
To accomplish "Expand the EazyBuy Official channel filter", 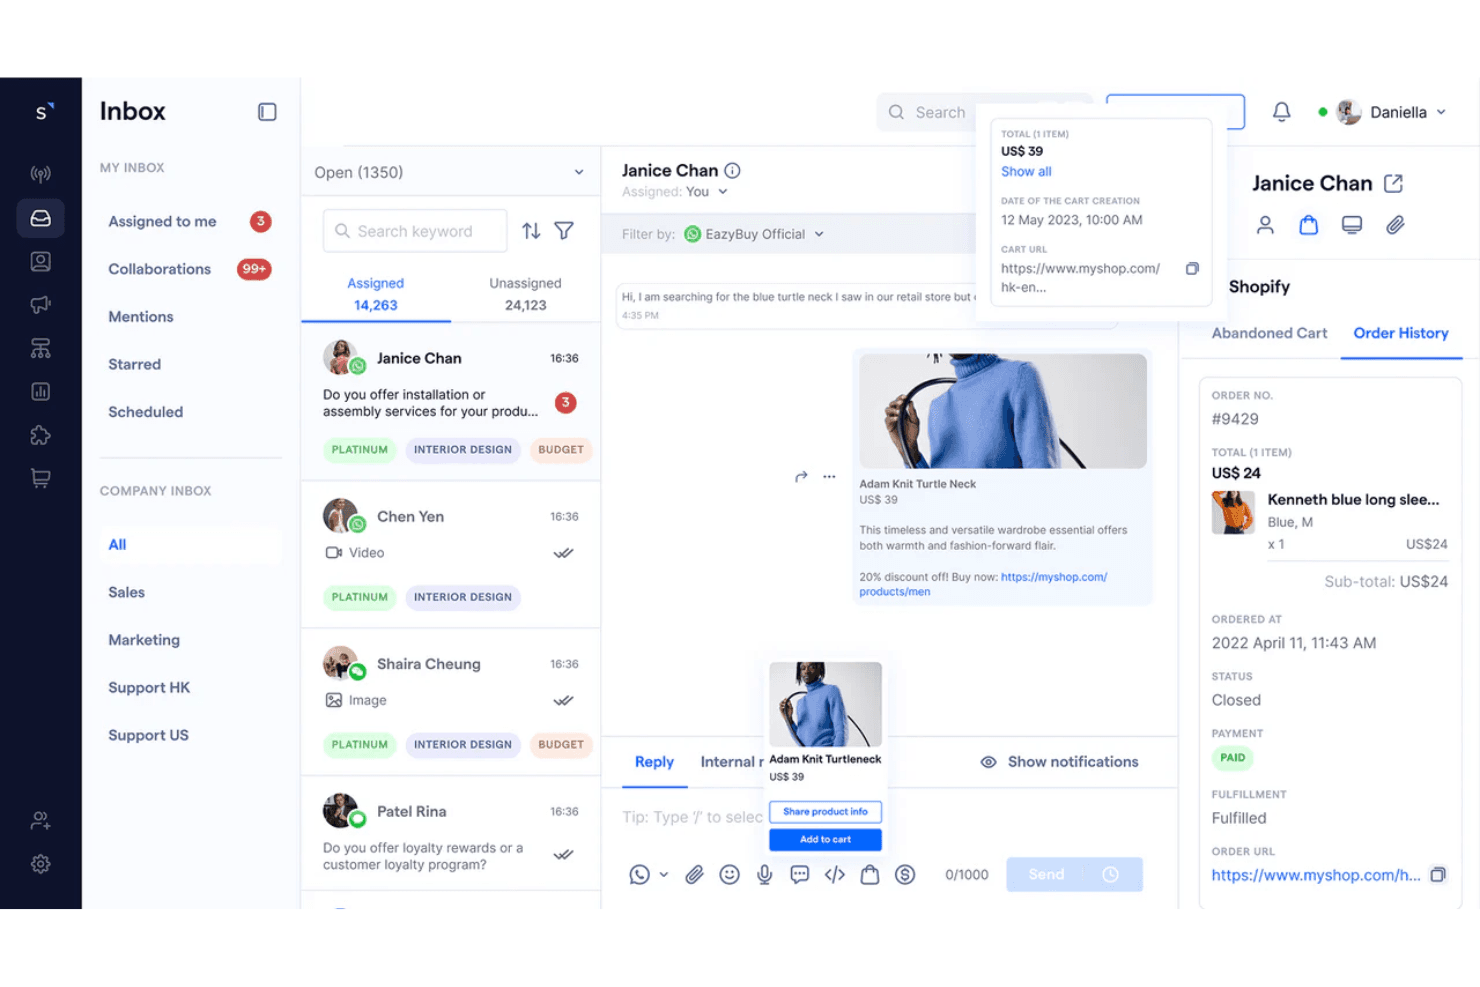I will tap(755, 234).
